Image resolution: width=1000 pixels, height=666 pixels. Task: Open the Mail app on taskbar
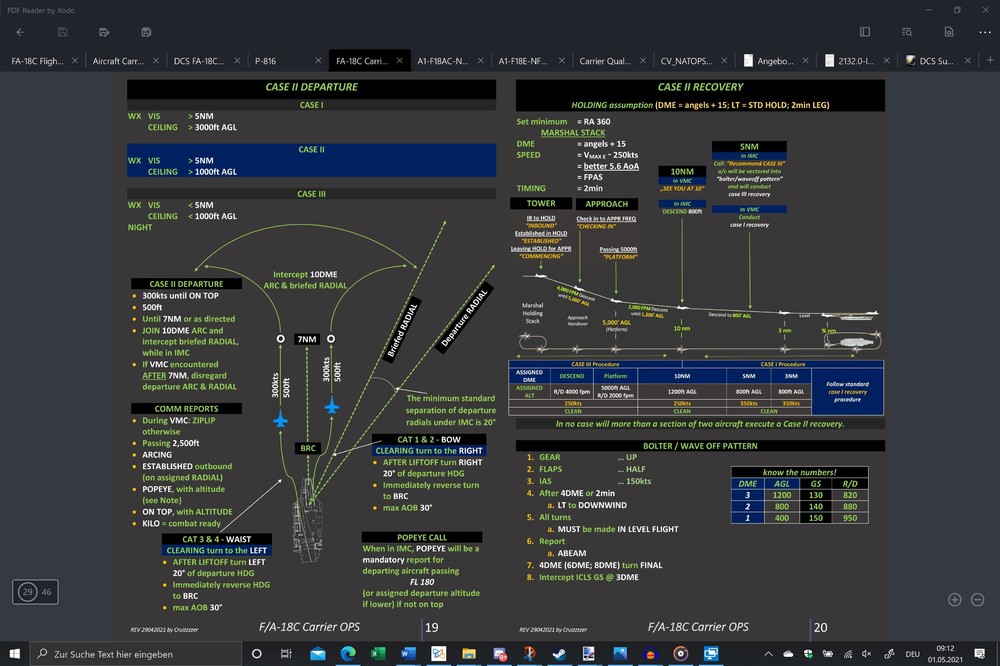tap(318, 654)
